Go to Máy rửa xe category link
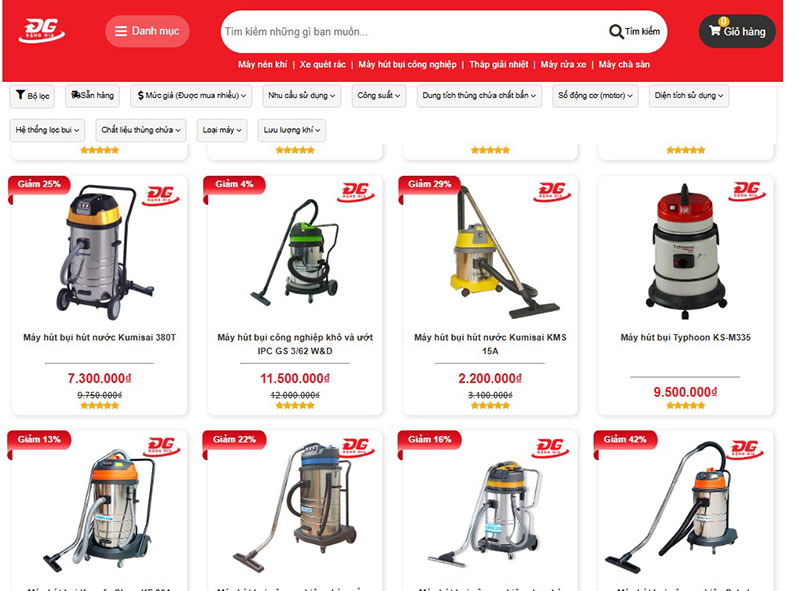Screen dimensions: 800x591 pyautogui.click(x=563, y=64)
